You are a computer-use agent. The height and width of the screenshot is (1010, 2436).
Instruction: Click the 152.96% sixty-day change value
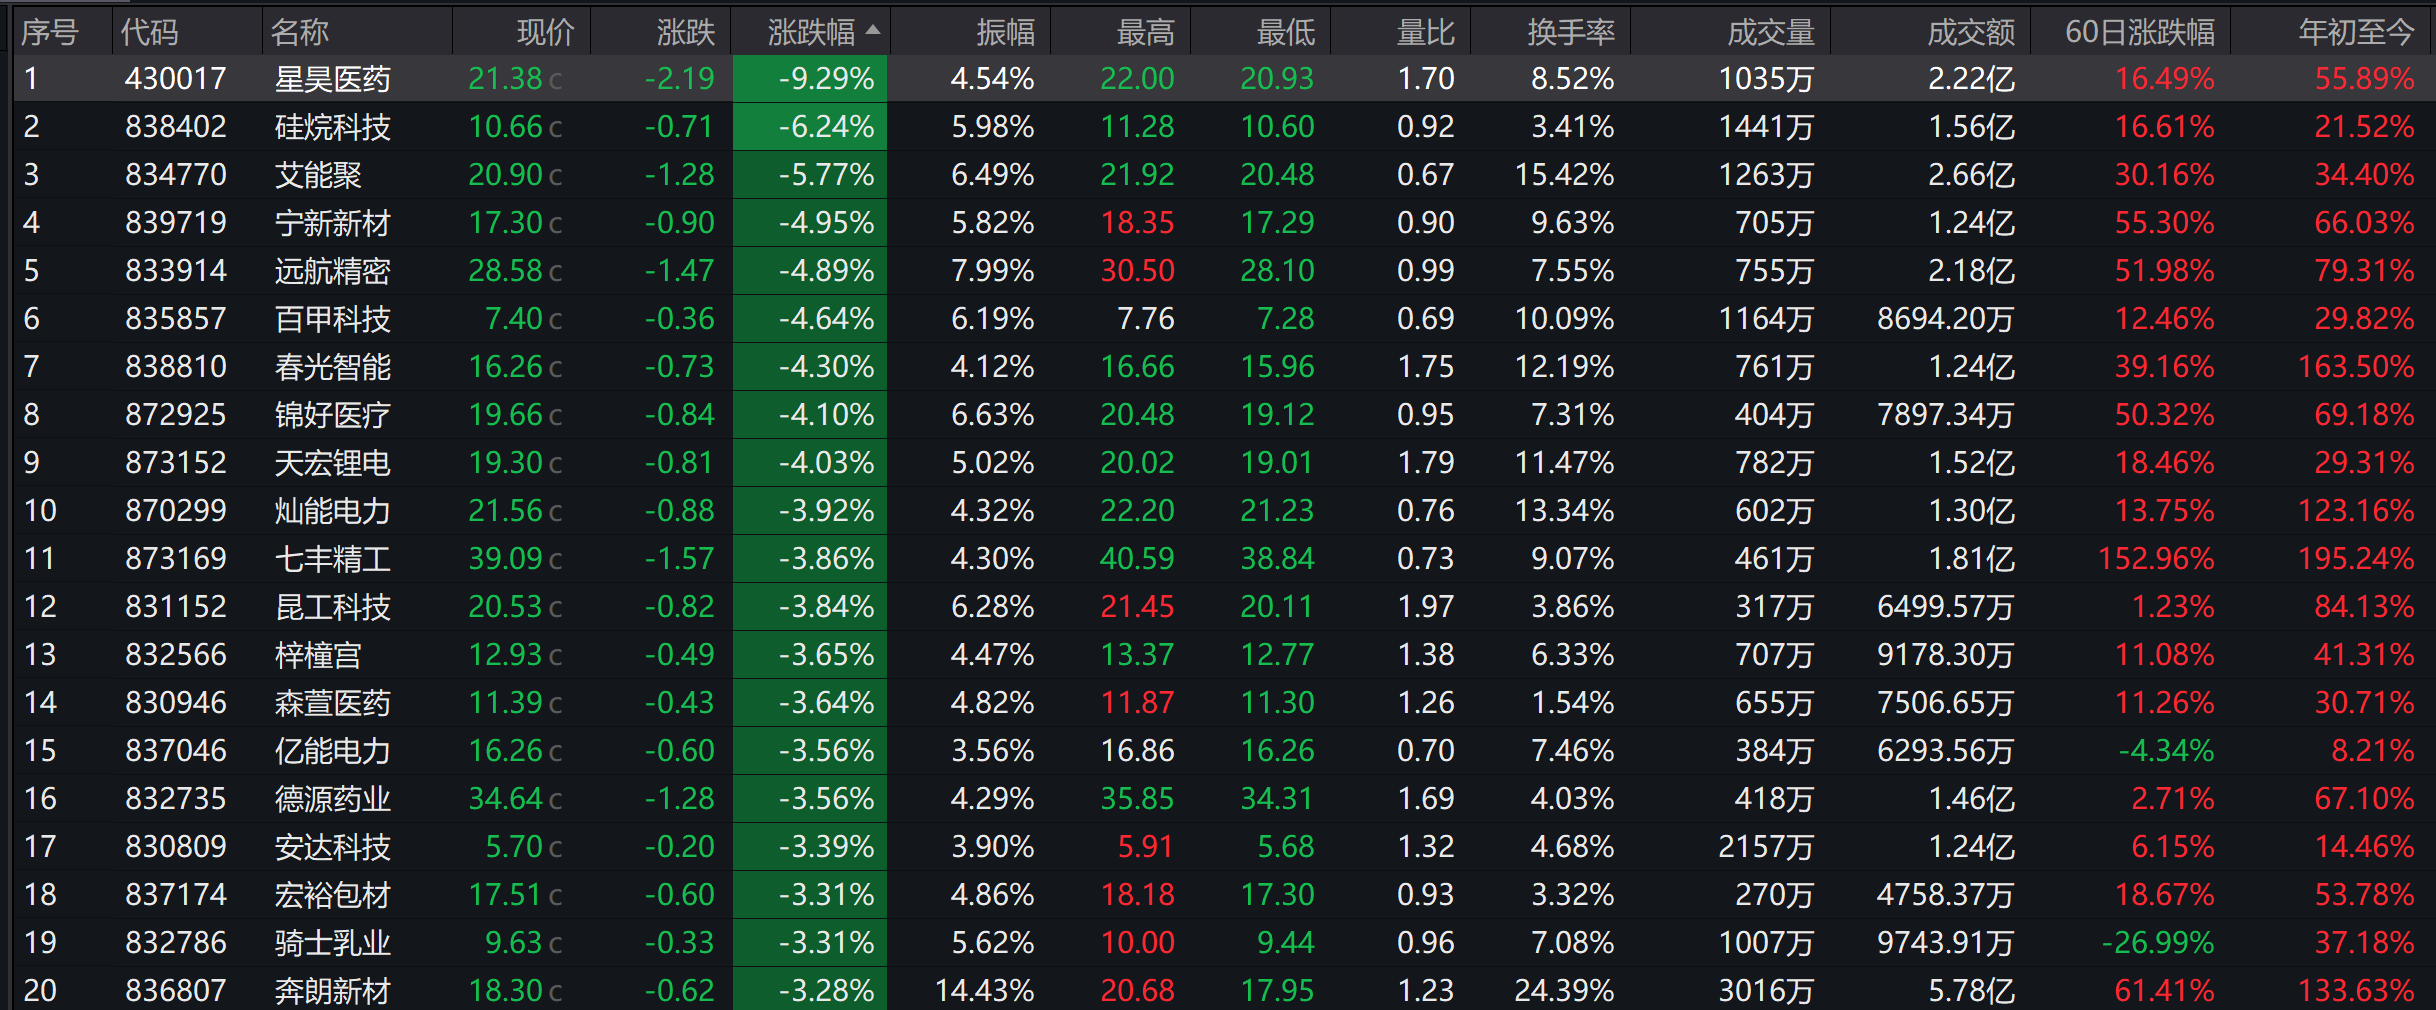(2156, 559)
